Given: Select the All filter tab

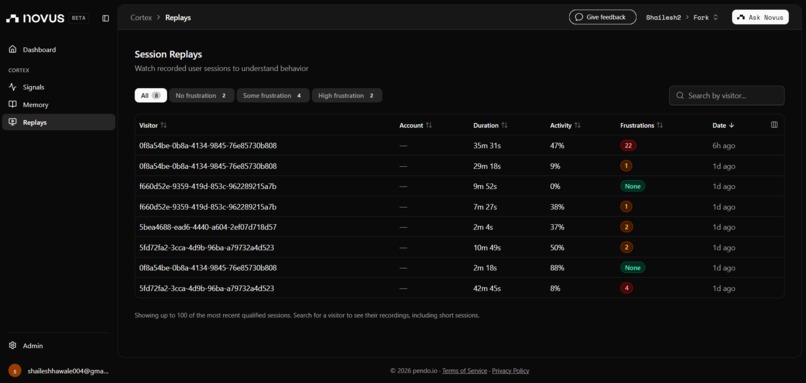Looking at the screenshot, I should [151, 96].
